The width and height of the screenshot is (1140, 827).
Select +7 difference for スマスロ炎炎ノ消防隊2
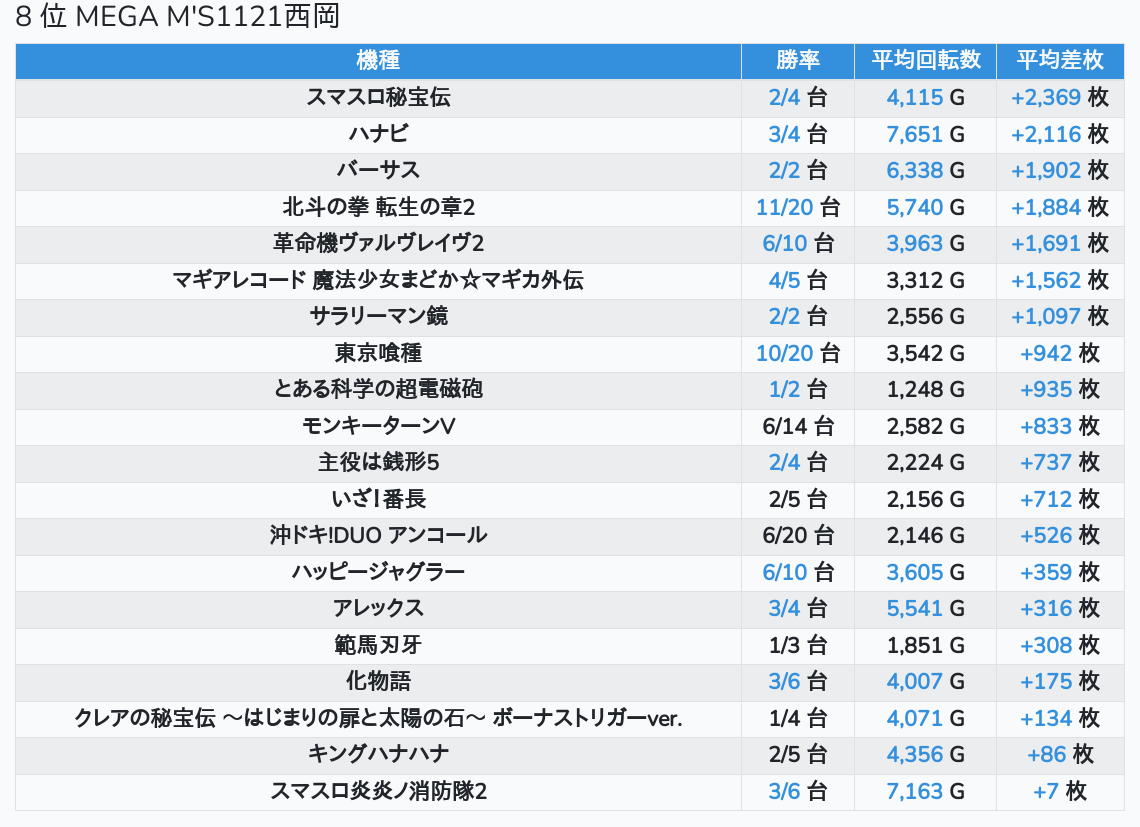point(1046,791)
